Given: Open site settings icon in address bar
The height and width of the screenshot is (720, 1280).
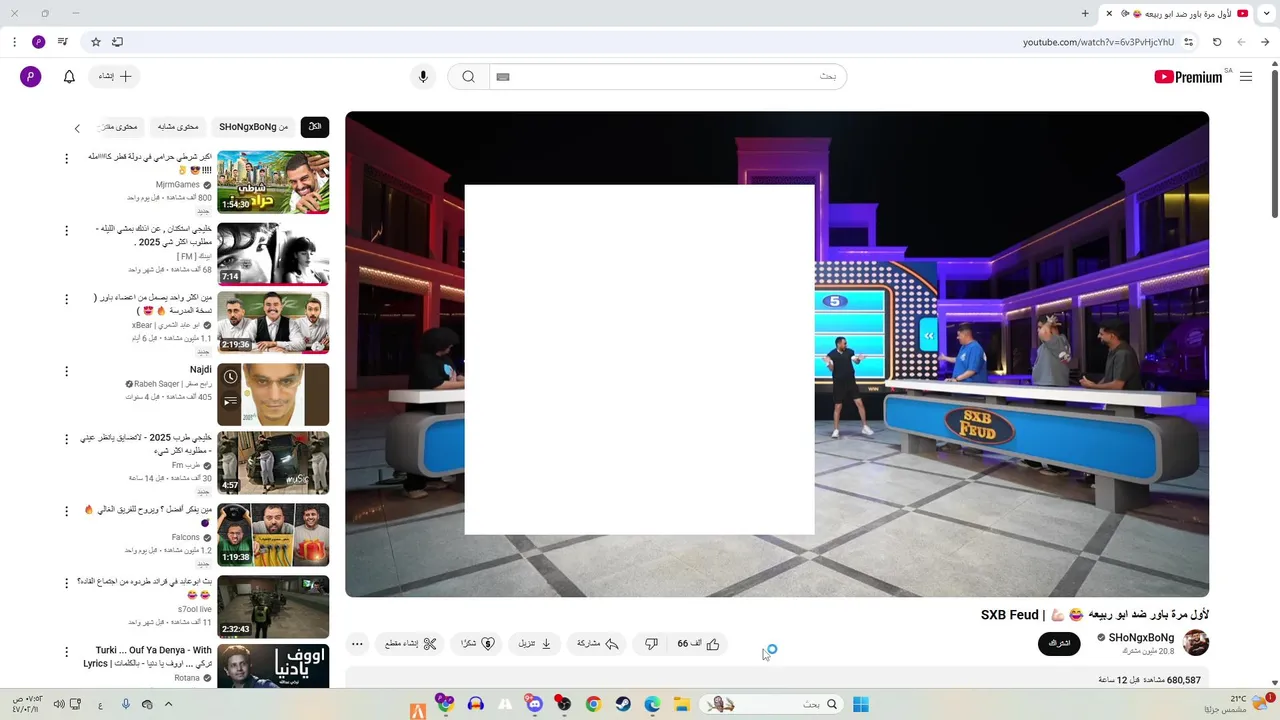Looking at the screenshot, I should (x=1188, y=42).
